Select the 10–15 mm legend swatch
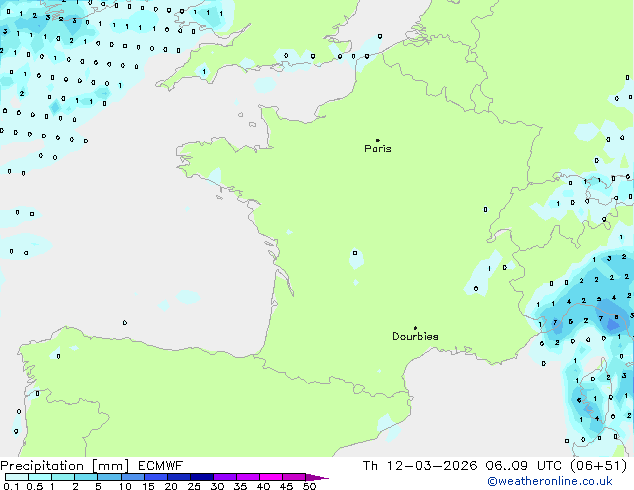Screen dimensions: 634x490 pyautogui.click(x=132, y=477)
